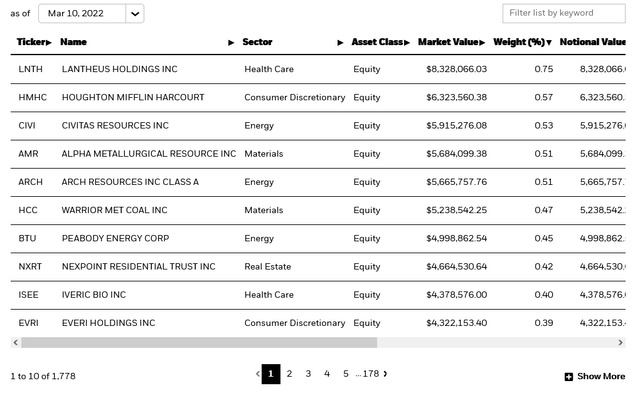Select ALPHA METALLURGICAL RESOURCE INC name

click(149, 153)
